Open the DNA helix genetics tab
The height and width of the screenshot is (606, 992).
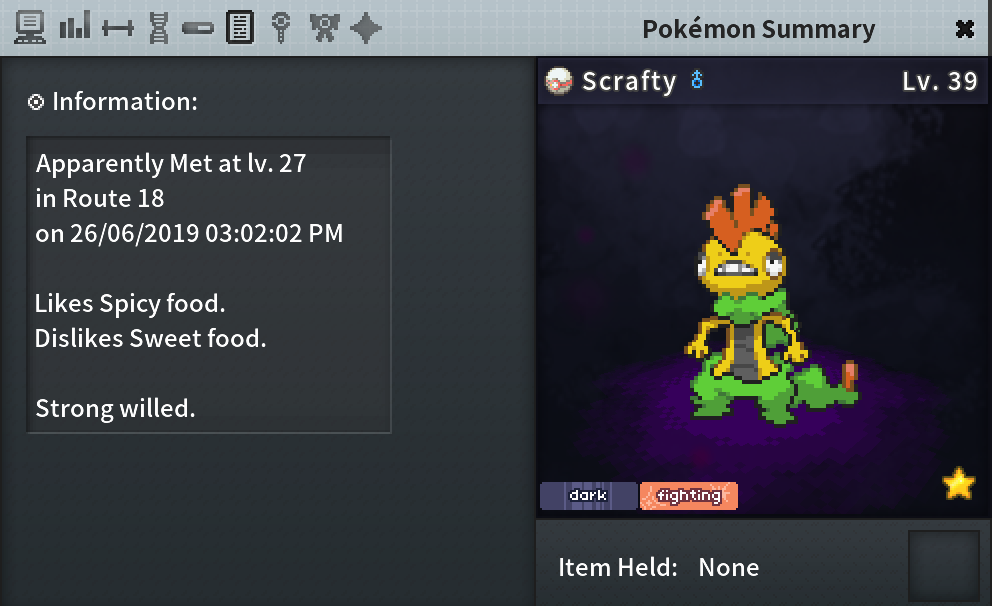pyautogui.click(x=159, y=28)
